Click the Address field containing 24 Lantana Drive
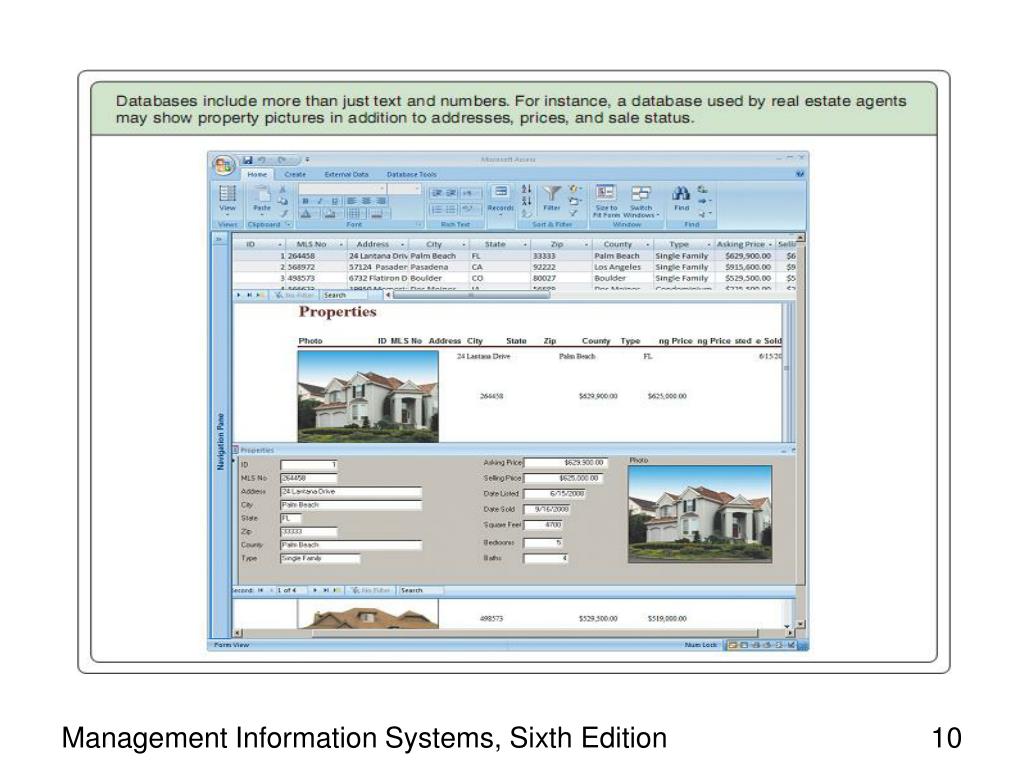Image resolution: width=1024 pixels, height=768 pixels. [351, 492]
